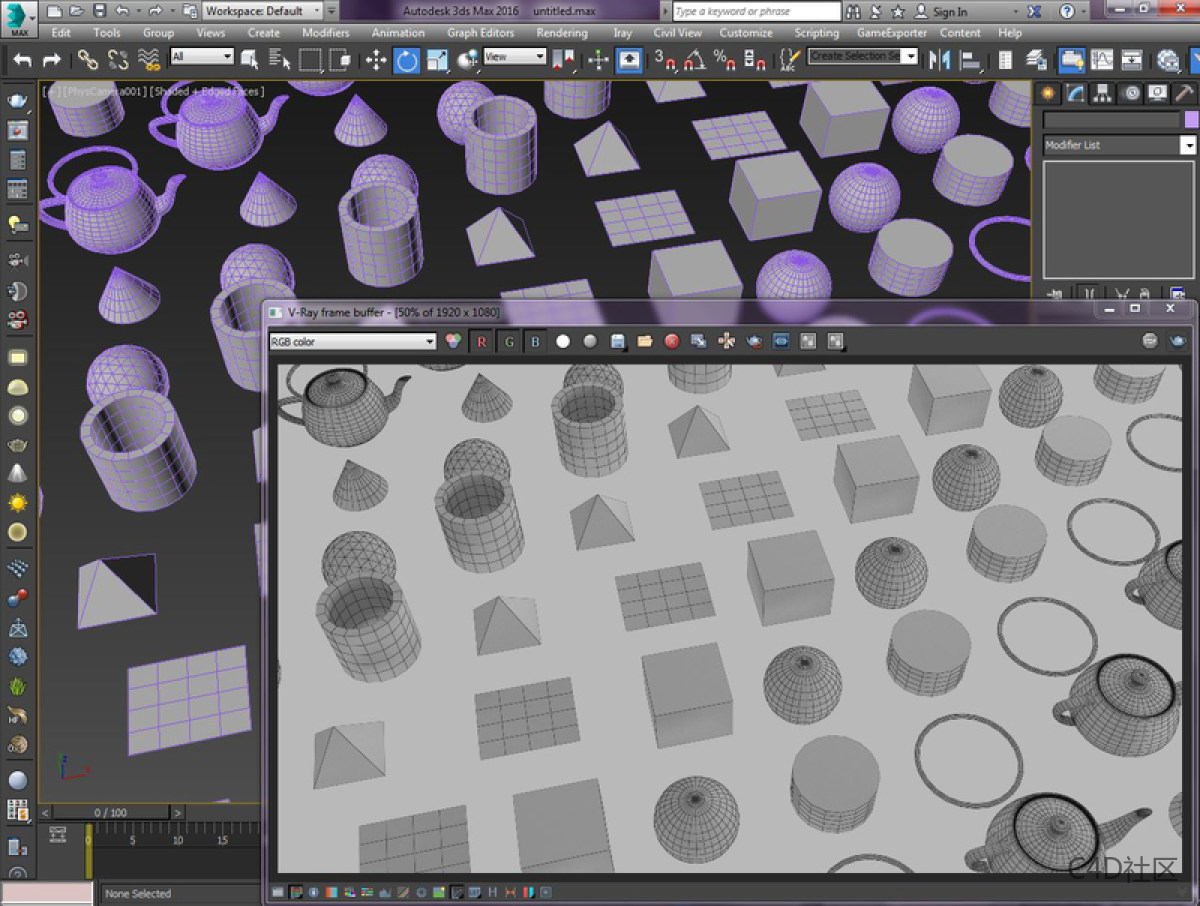Click Undo arrow in main toolbar
The height and width of the screenshot is (906, 1200).
click(x=22, y=61)
